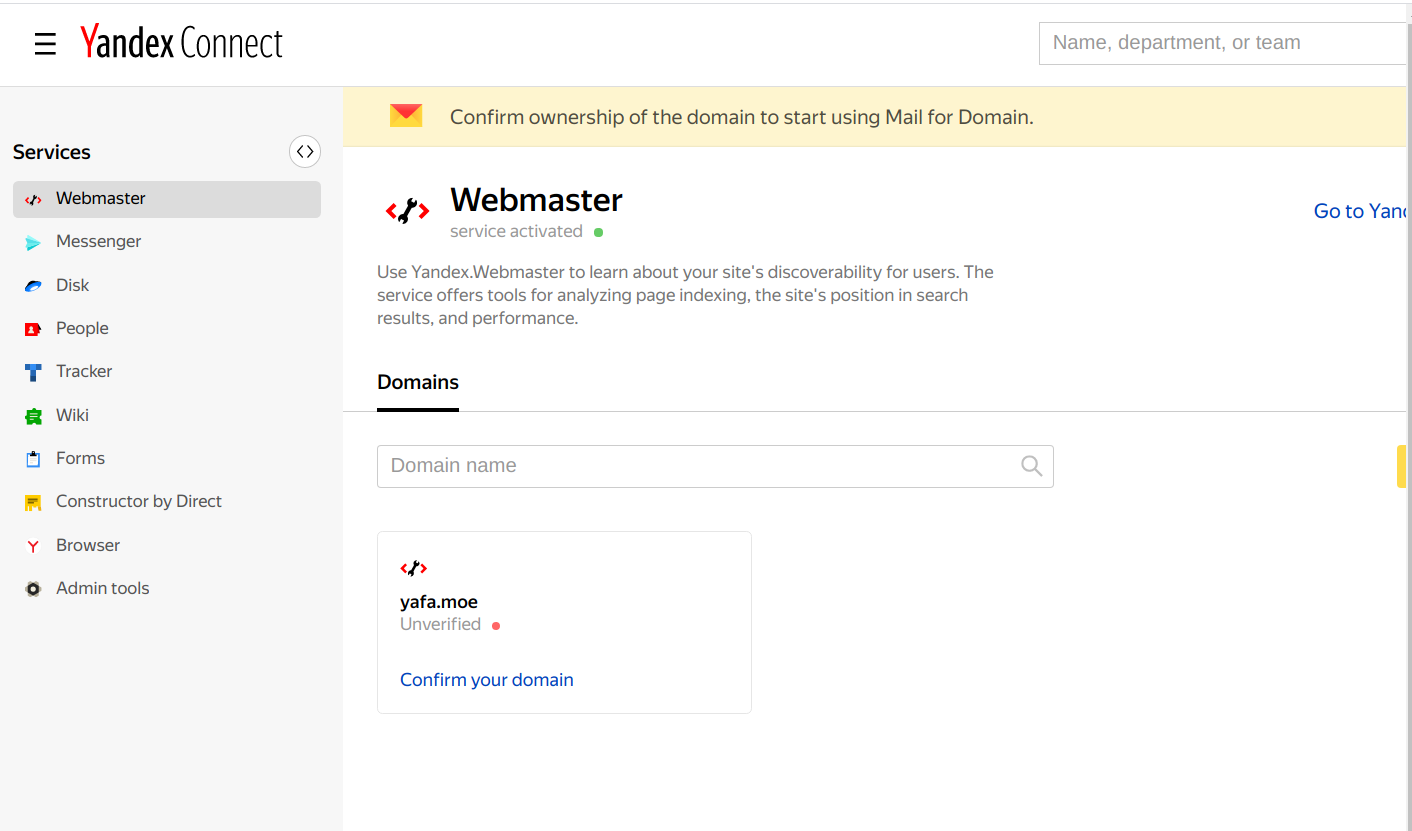
Task: Click the mail envelope icon in the banner
Action: (406, 116)
